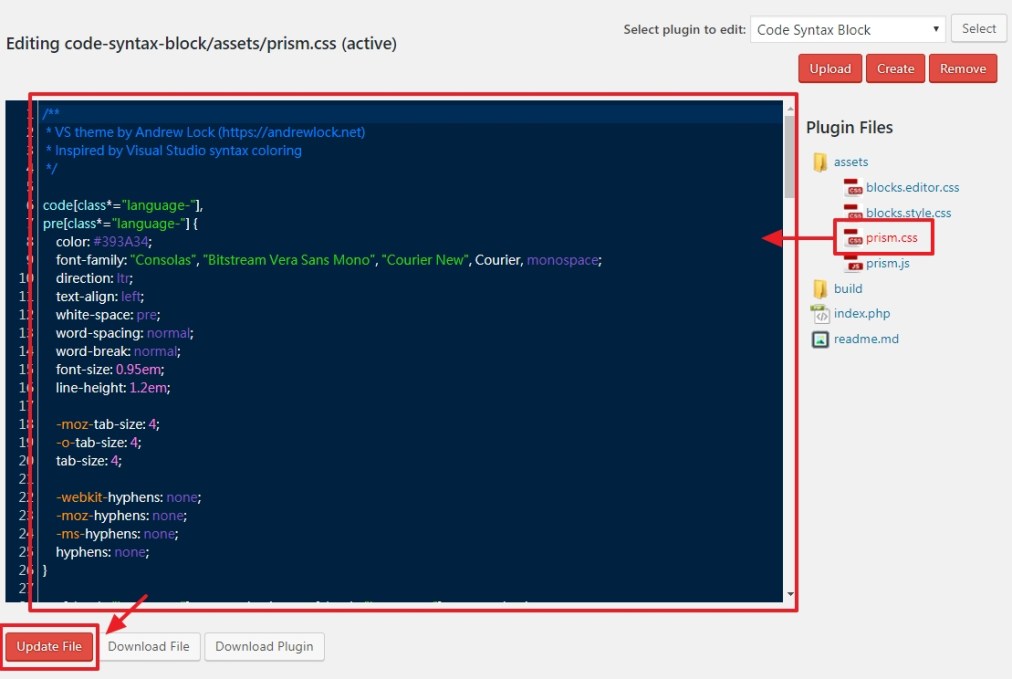The image size is (1012, 679).
Task: Click the '-ms-hyphens: none;' code line
Action: point(117,534)
